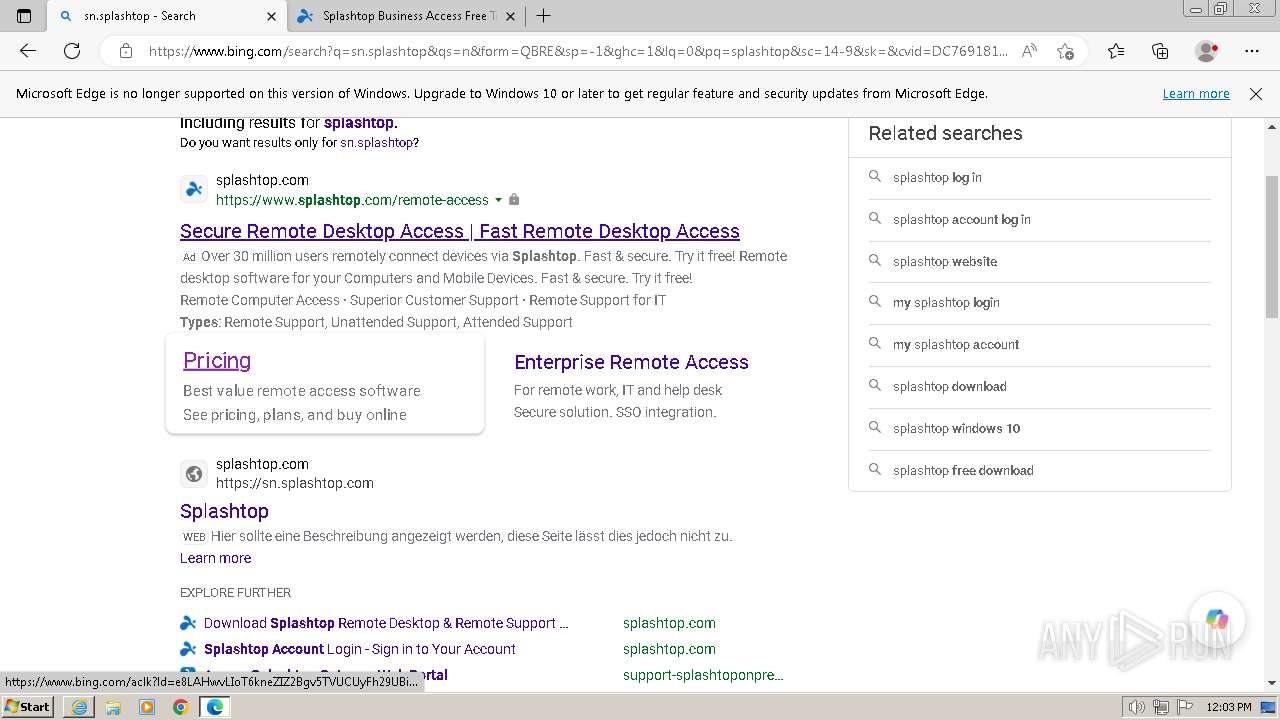1280x720 pixels.
Task: Click the 'EXPLORE FURTHER' label
Action: click(x=235, y=592)
